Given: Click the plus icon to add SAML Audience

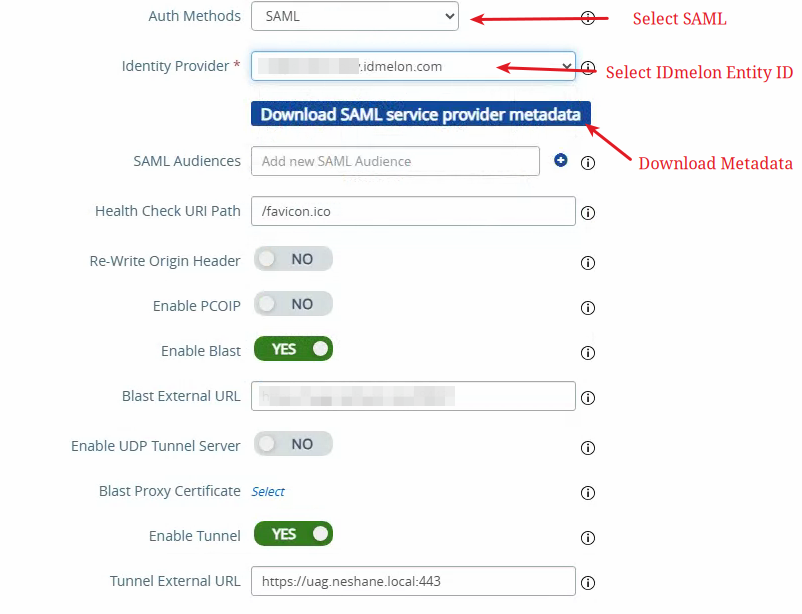Looking at the screenshot, I should (561, 161).
